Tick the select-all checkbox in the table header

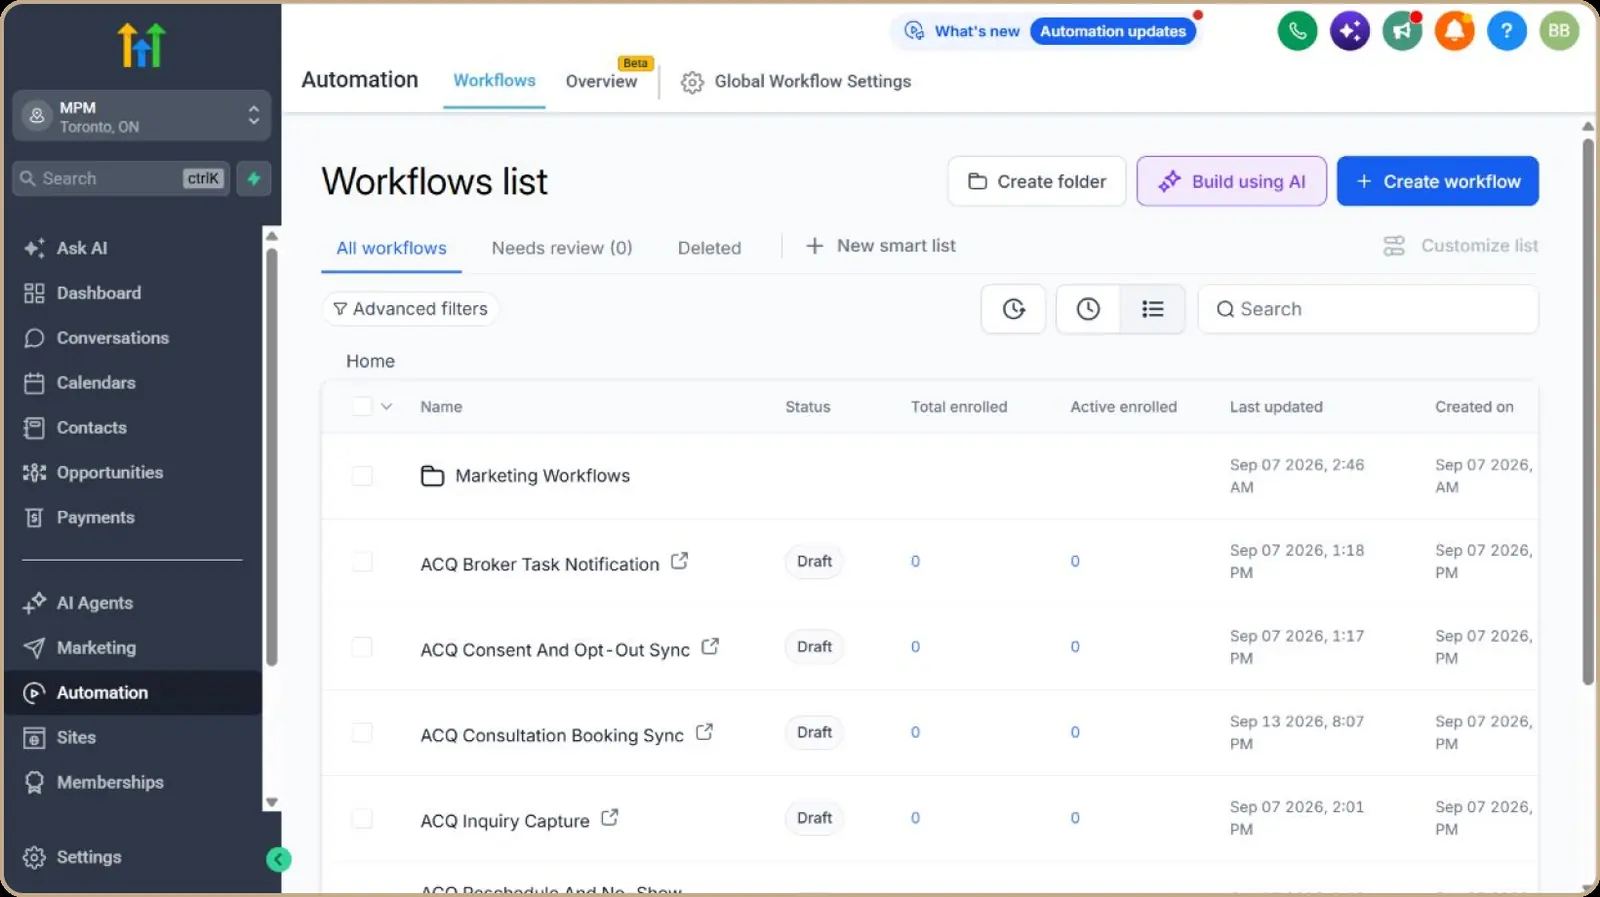click(x=362, y=406)
